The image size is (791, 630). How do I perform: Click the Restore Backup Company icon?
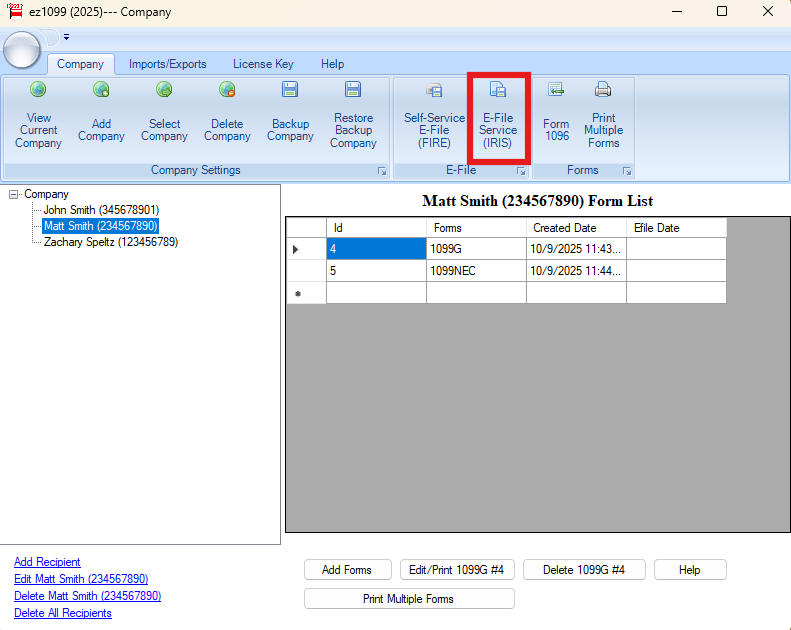click(x=353, y=90)
